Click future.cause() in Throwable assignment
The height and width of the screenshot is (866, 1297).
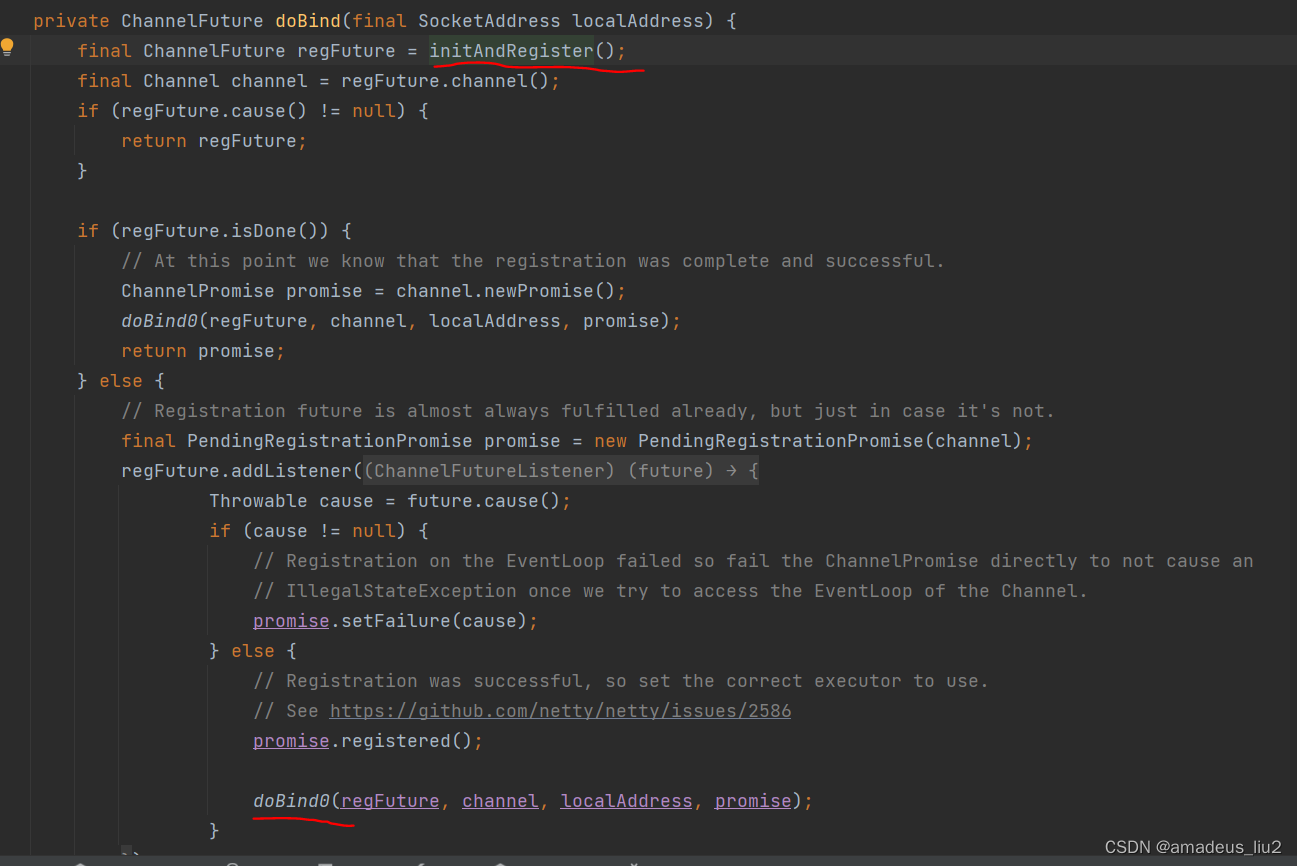tap(483, 501)
